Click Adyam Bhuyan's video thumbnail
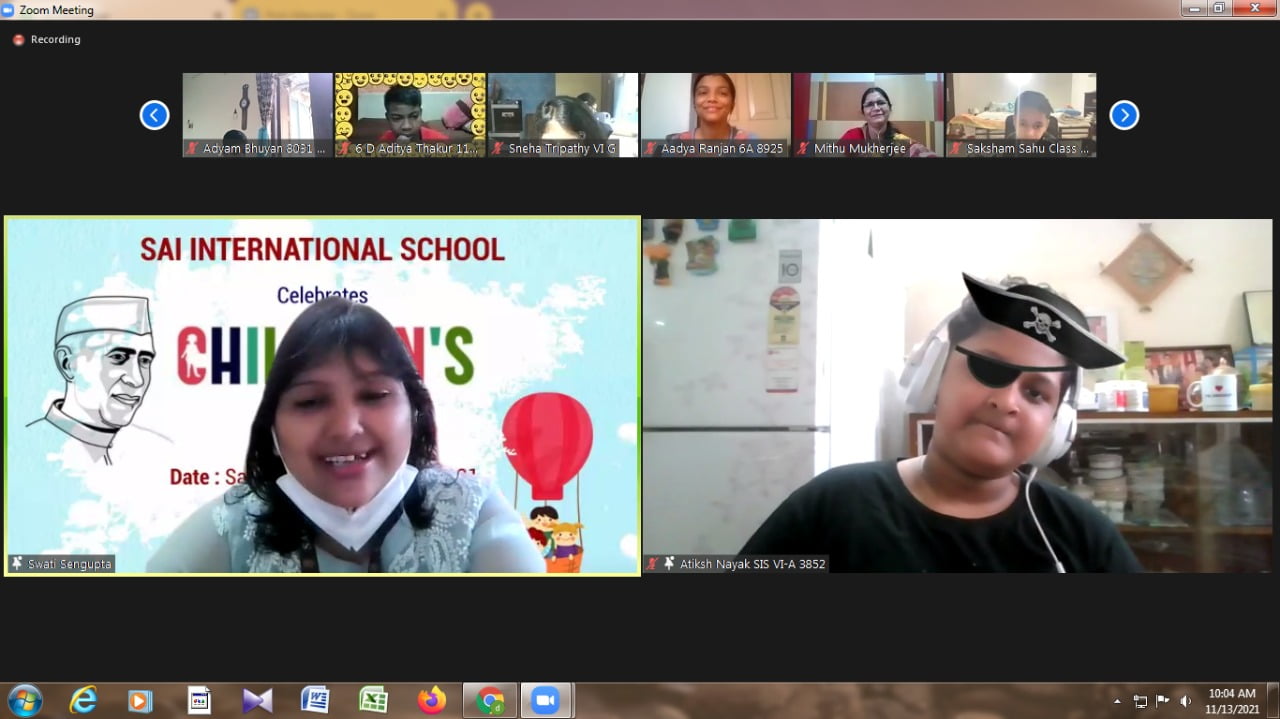Image resolution: width=1280 pixels, height=719 pixels. pyautogui.click(x=257, y=114)
